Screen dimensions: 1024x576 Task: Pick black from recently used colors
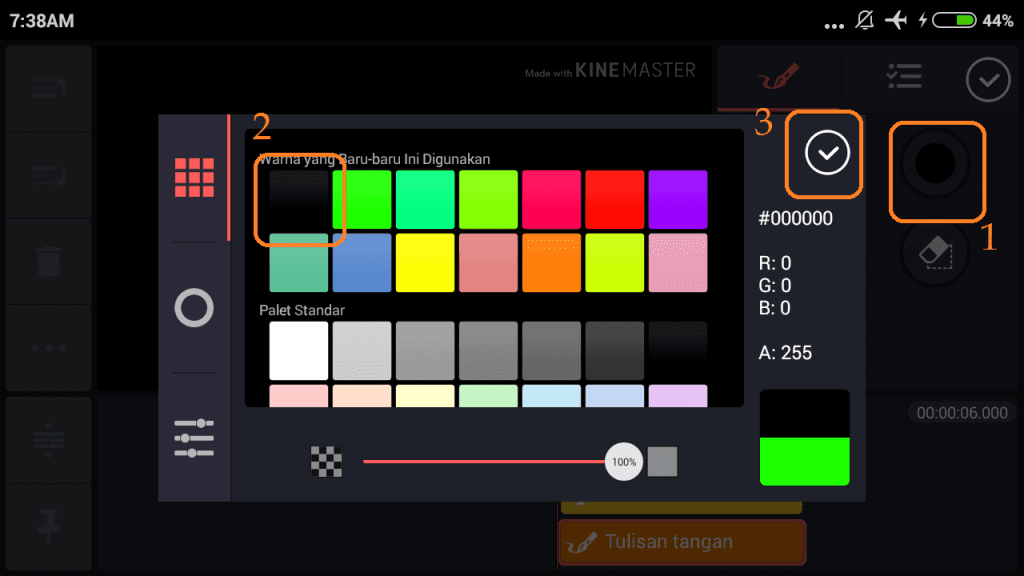coord(298,199)
